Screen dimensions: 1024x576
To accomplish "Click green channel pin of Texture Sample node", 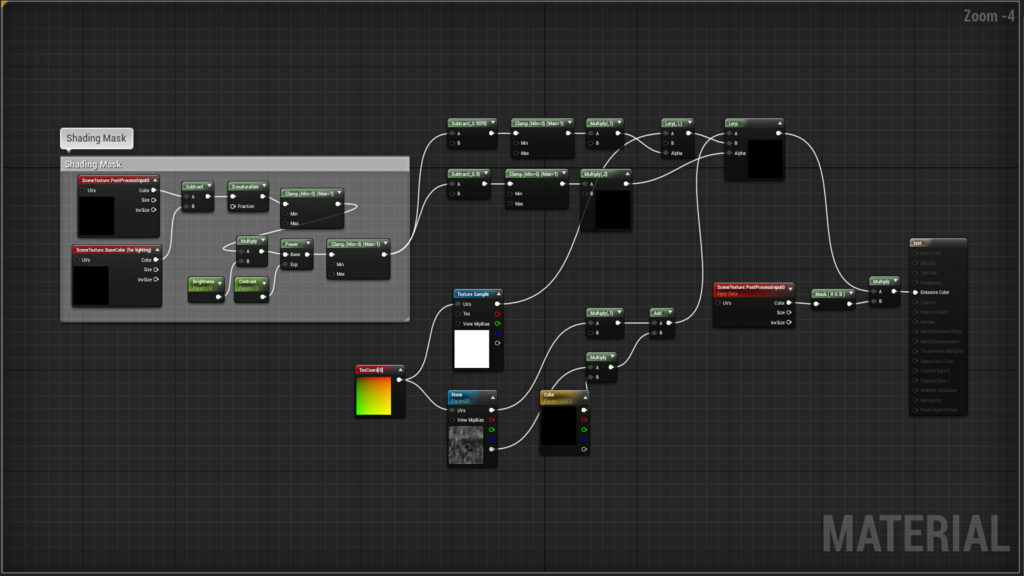I will point(498,323).
